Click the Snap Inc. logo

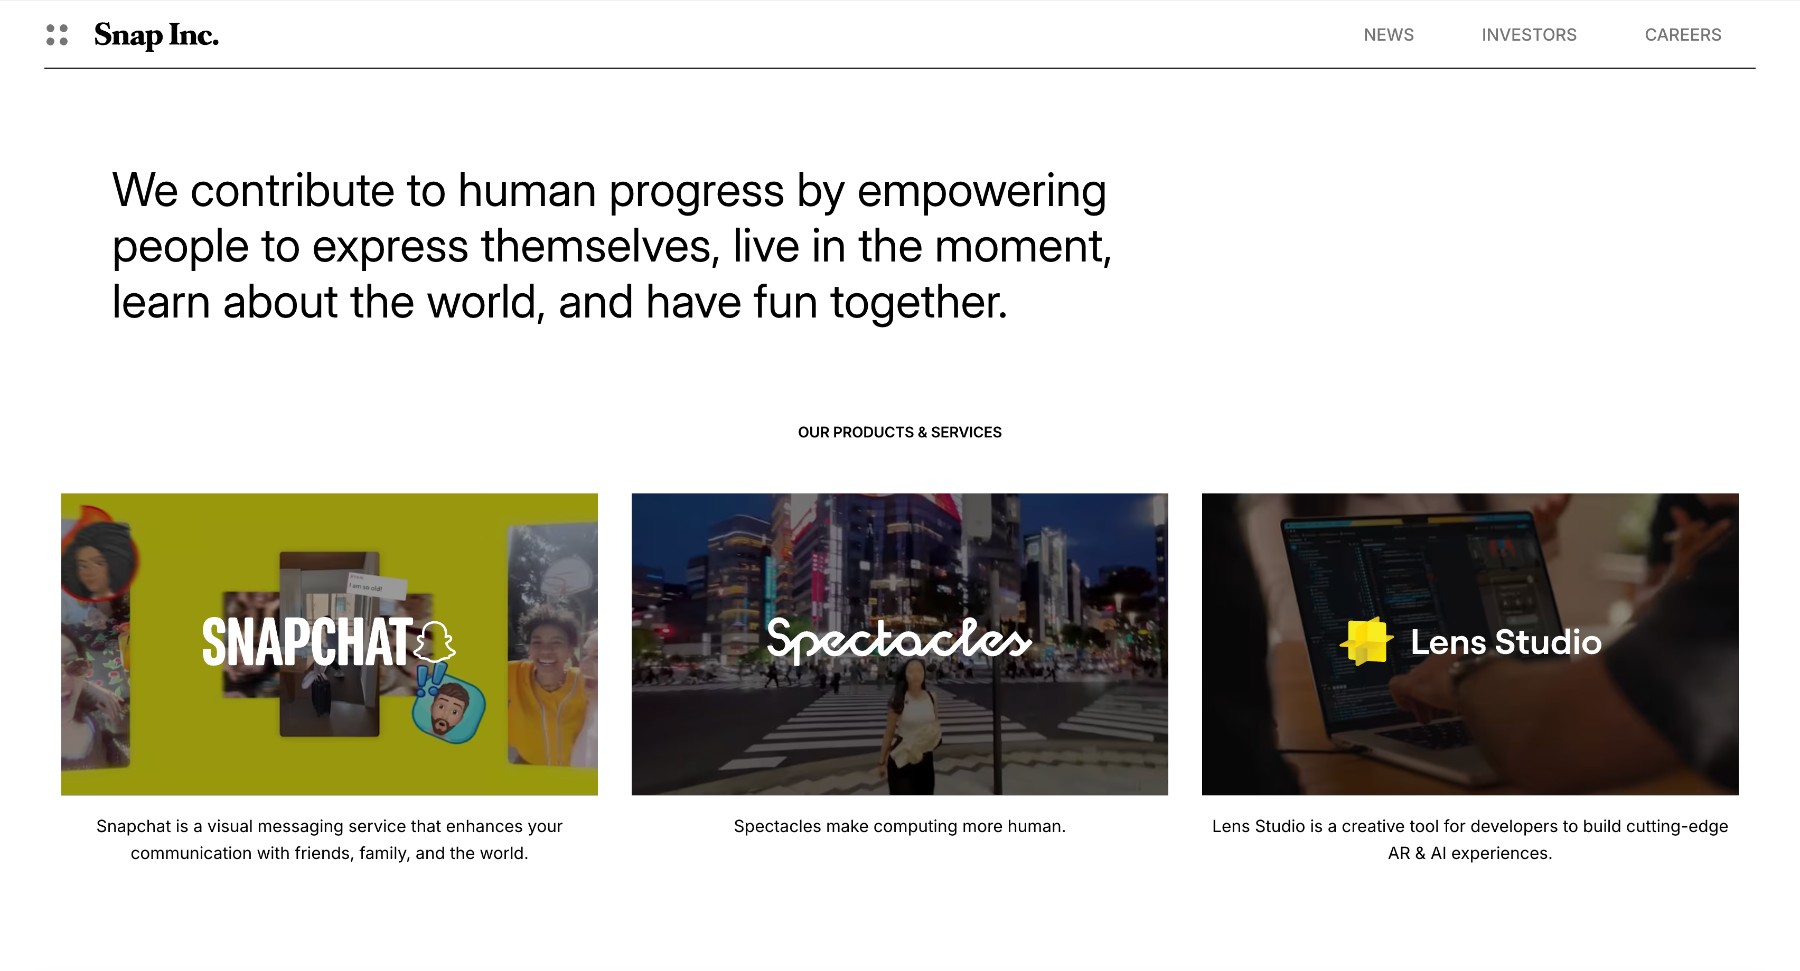pos(156,35)
